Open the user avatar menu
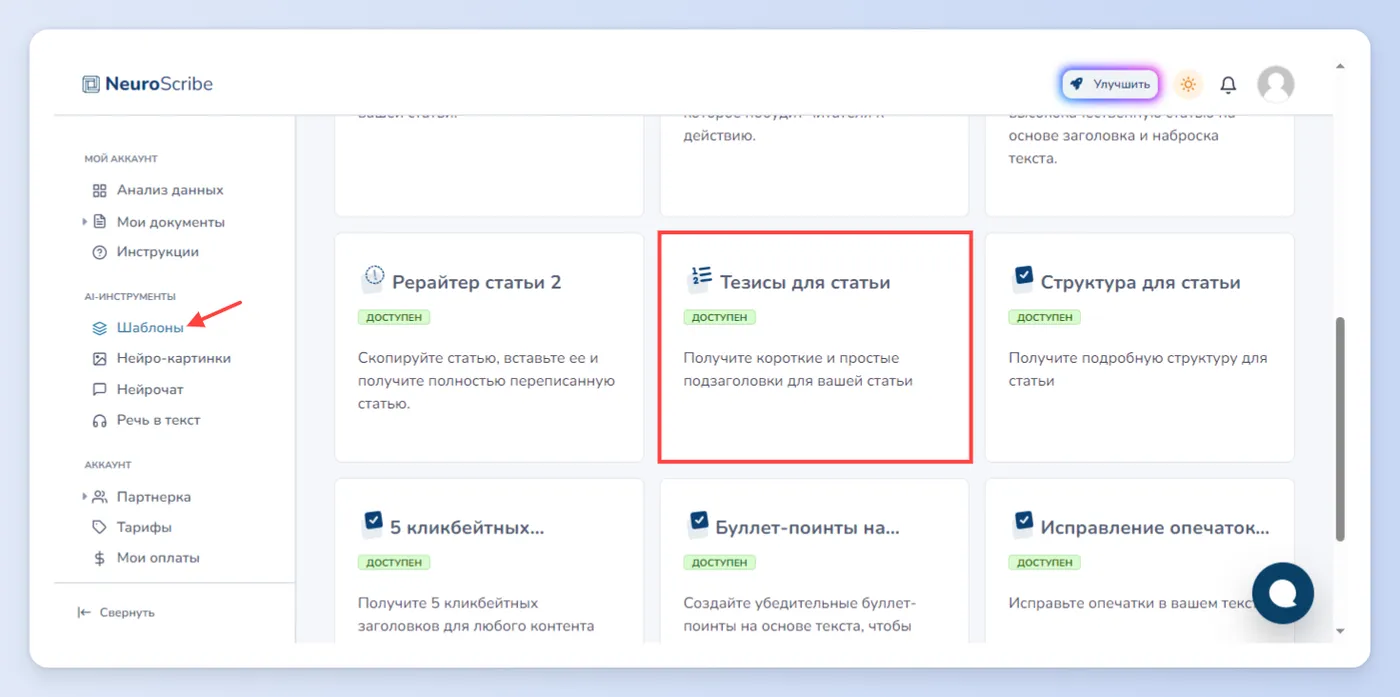Image resolution: width=1400 pixels, height=697 pixels. (1276, 84)
